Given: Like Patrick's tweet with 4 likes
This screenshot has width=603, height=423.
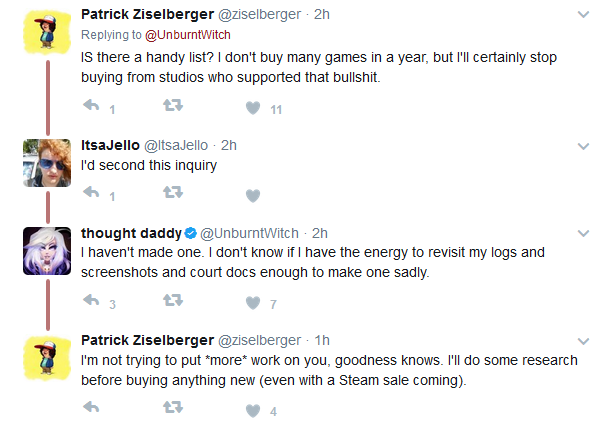Looking at the screenshot, I should pos(253,410).
